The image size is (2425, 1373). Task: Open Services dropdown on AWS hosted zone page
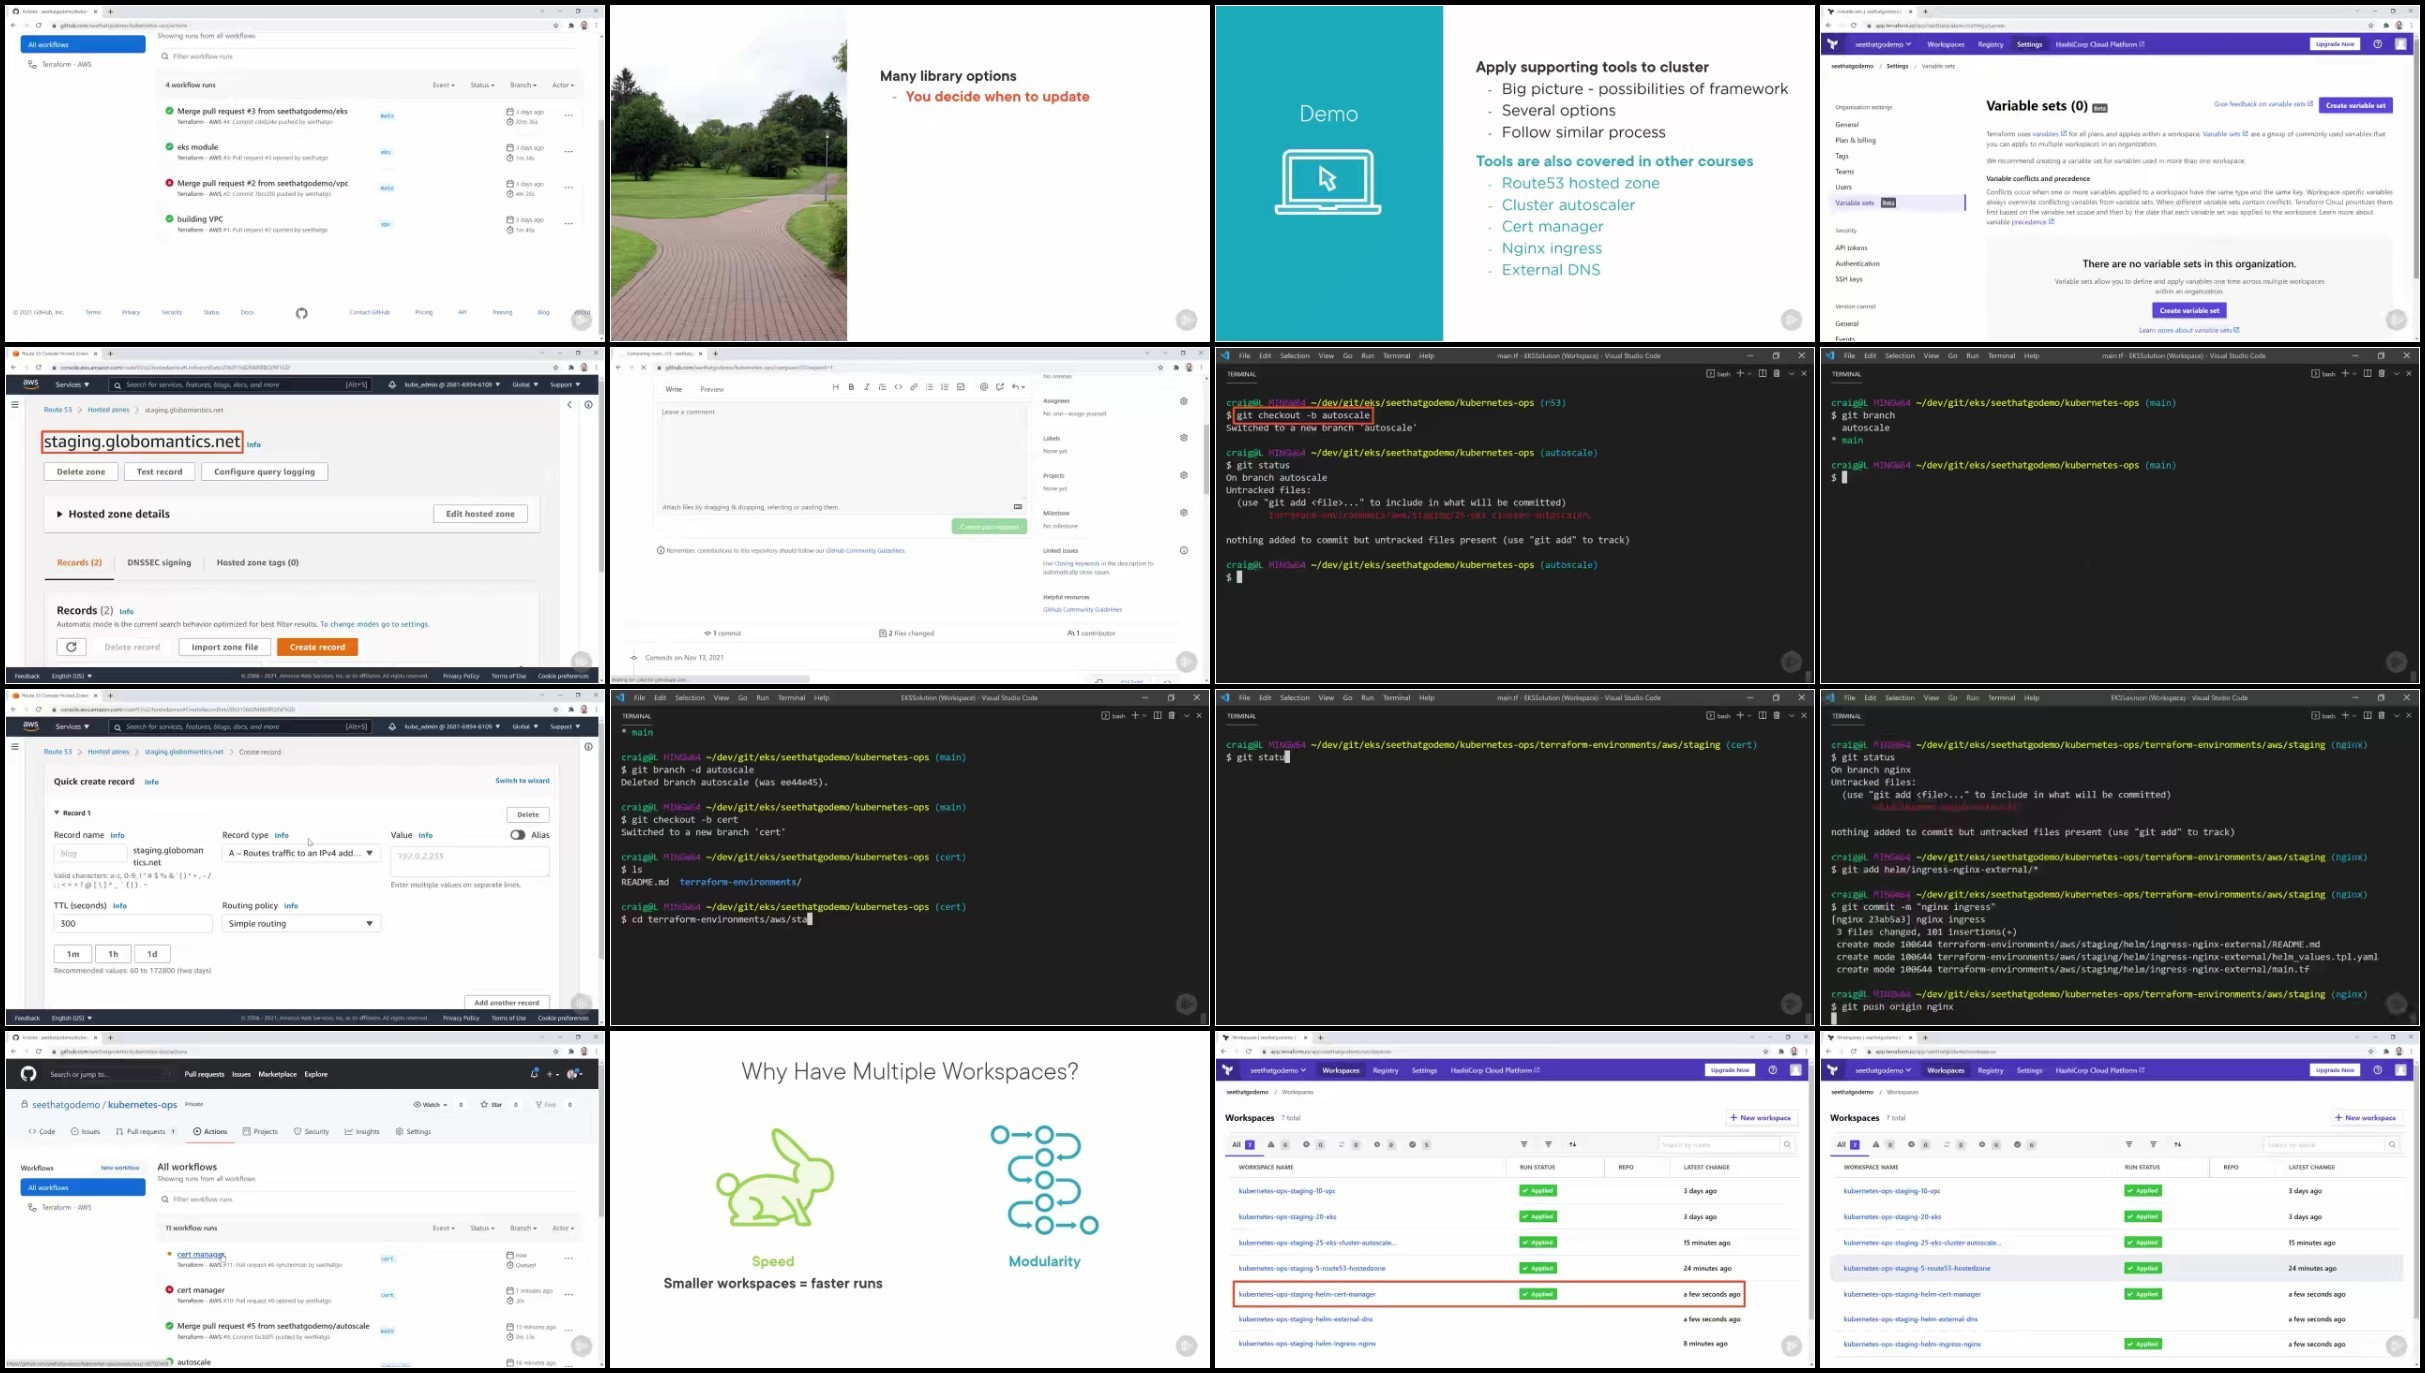point(72,385)
